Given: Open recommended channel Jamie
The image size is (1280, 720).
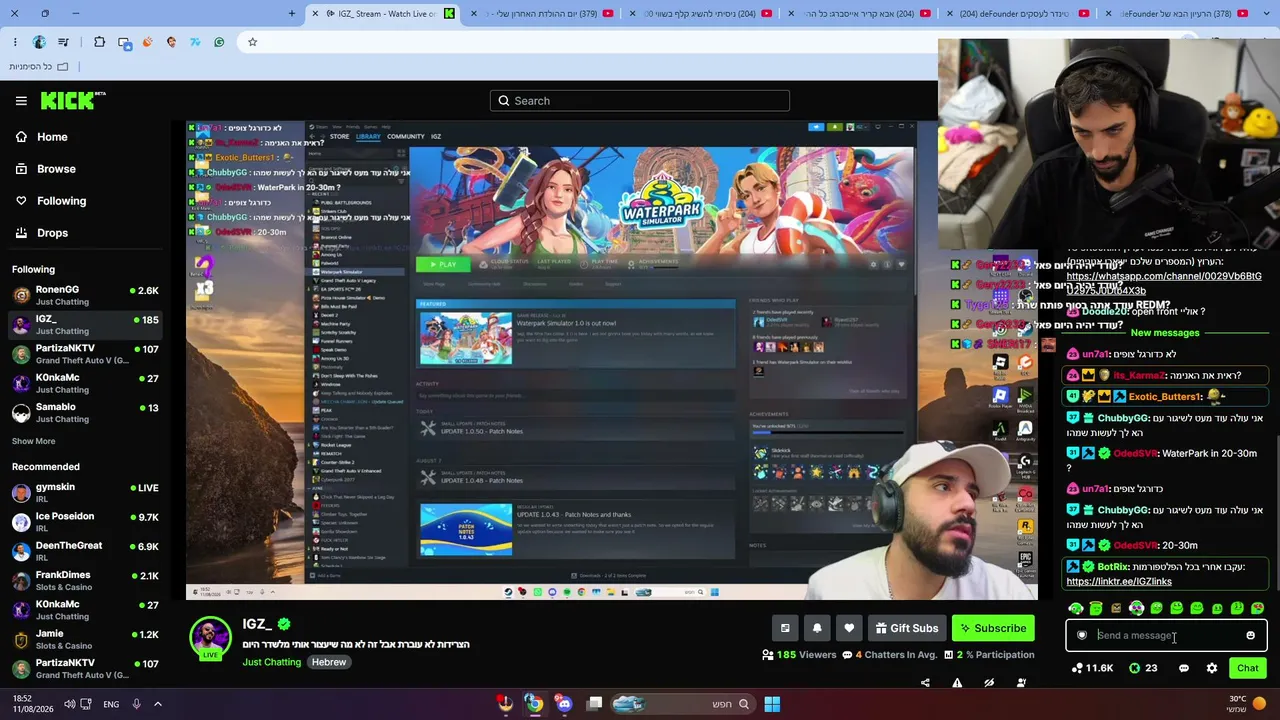Looking at the screenshot, I should tap(85, 639).
